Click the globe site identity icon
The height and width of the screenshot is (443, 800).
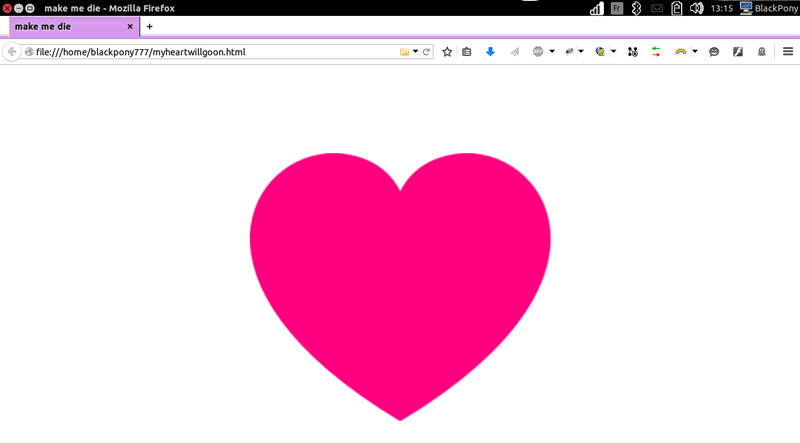(x=29, y=52)
